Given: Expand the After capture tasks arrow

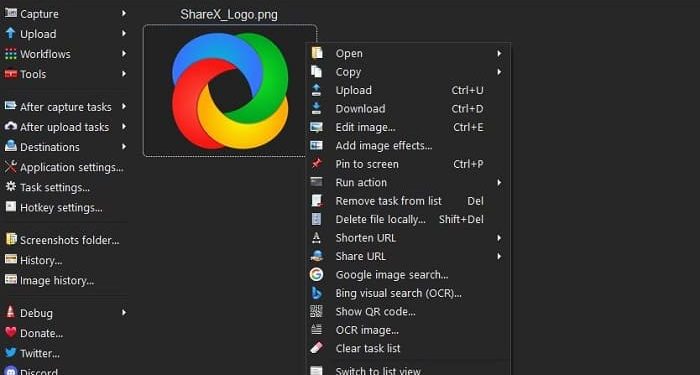Looking at the screenshot, I should (124, 107).
